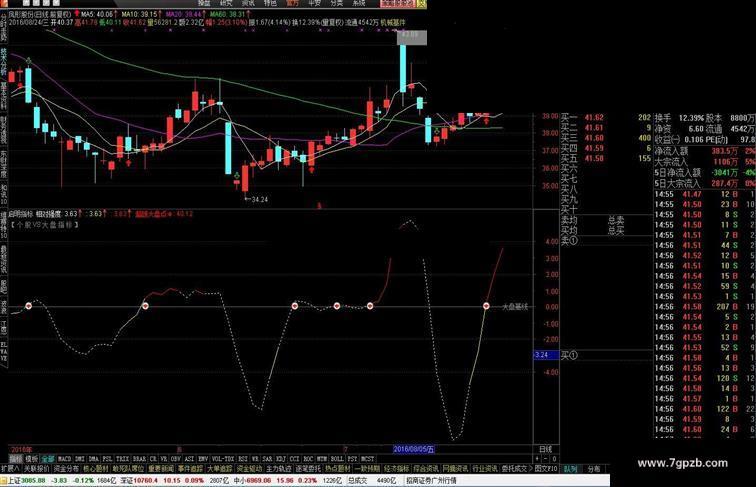Click the 0 reset button under 日线
Screen dimensions: 756x487
pos(554,459)
